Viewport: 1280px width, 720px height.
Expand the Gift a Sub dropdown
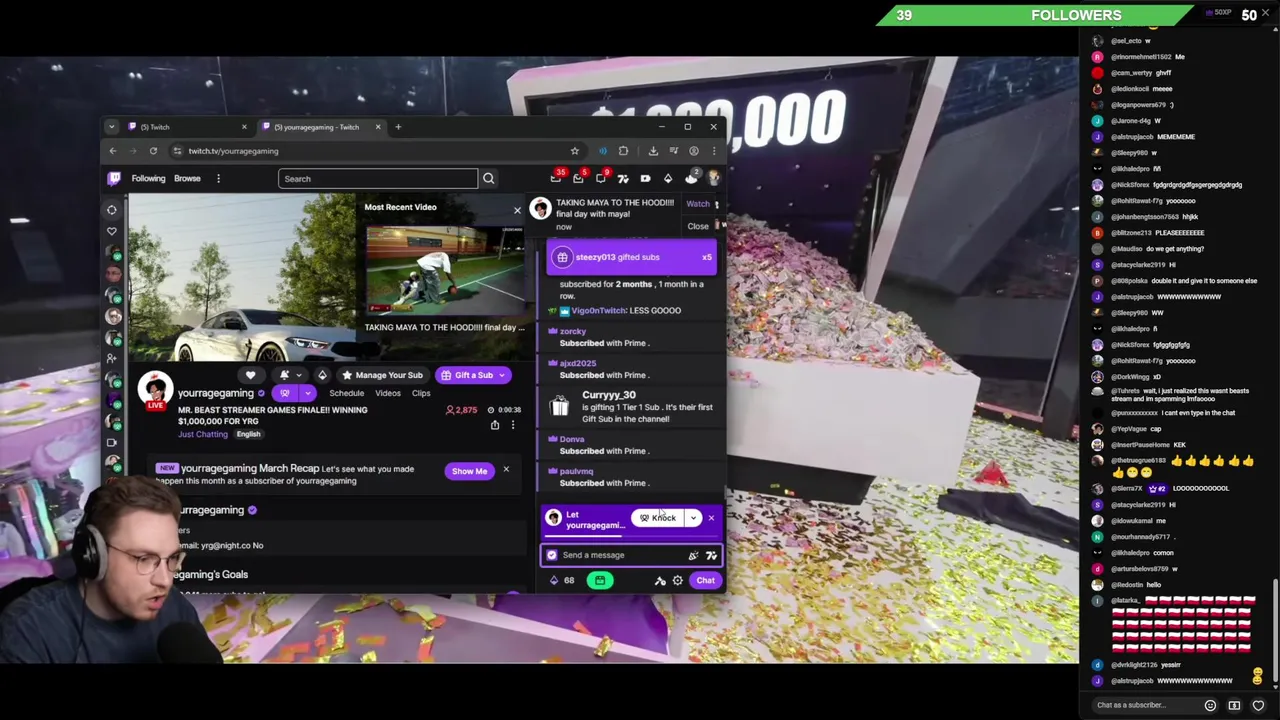[x=502, y=375]
